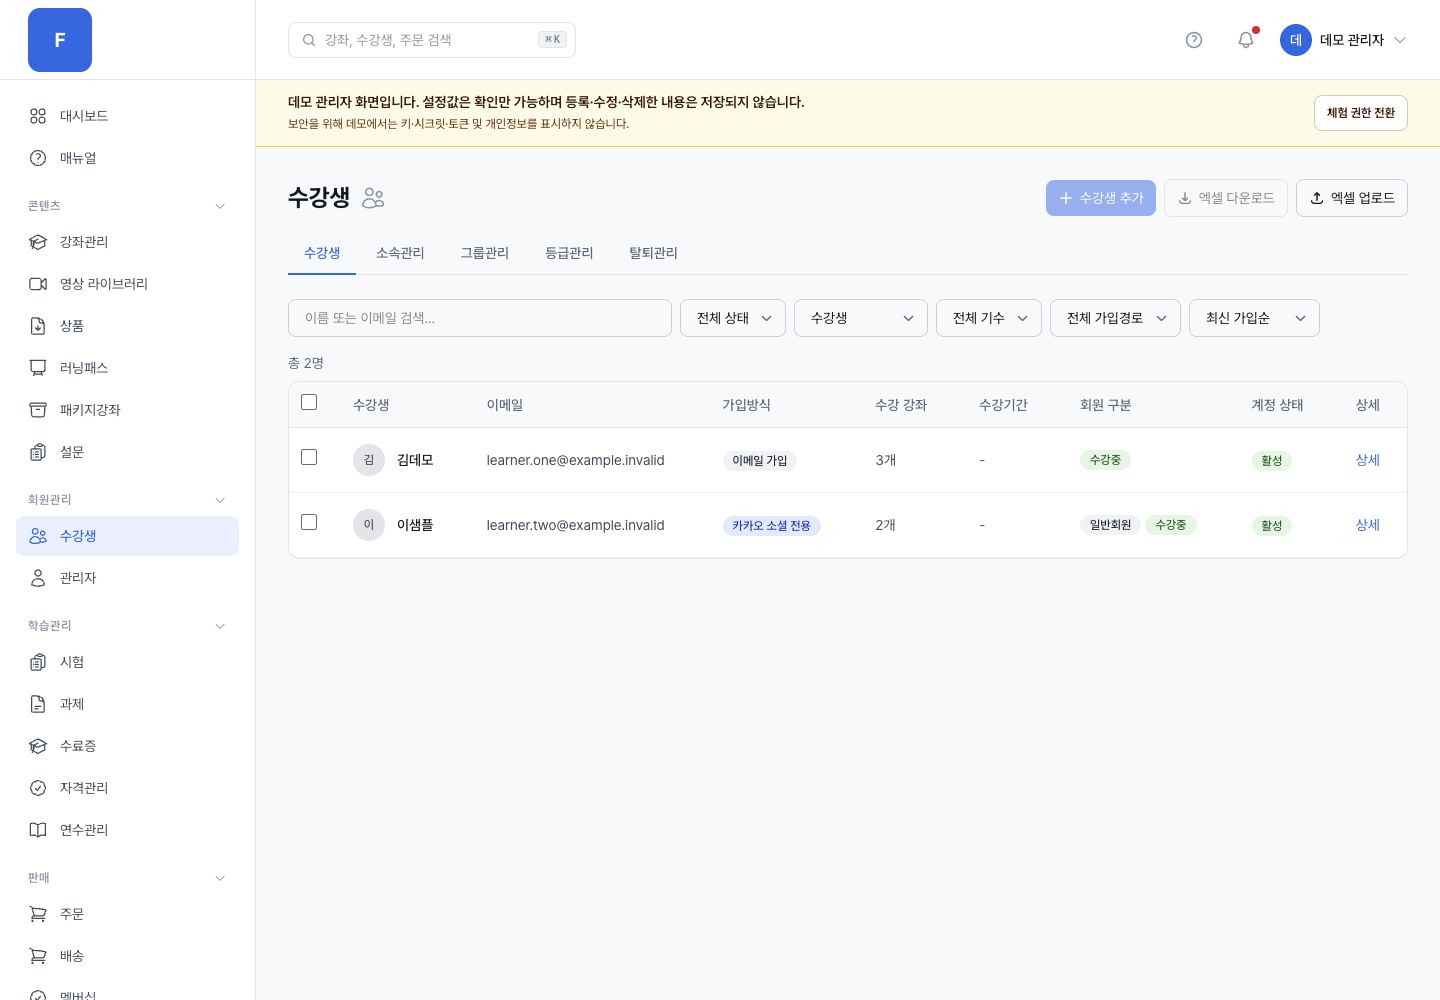
Task: Click the 패키지강좌 archive box icon
Action: [38, 410]
